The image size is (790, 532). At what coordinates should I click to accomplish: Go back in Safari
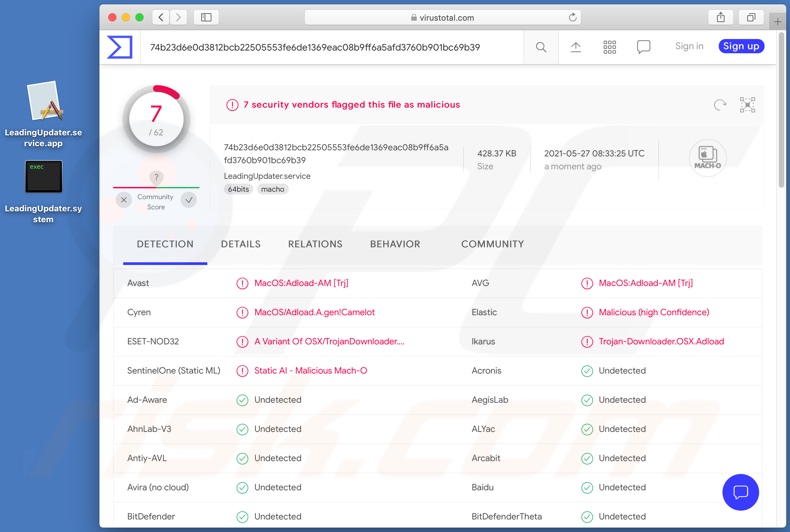(x=161, y=17)
